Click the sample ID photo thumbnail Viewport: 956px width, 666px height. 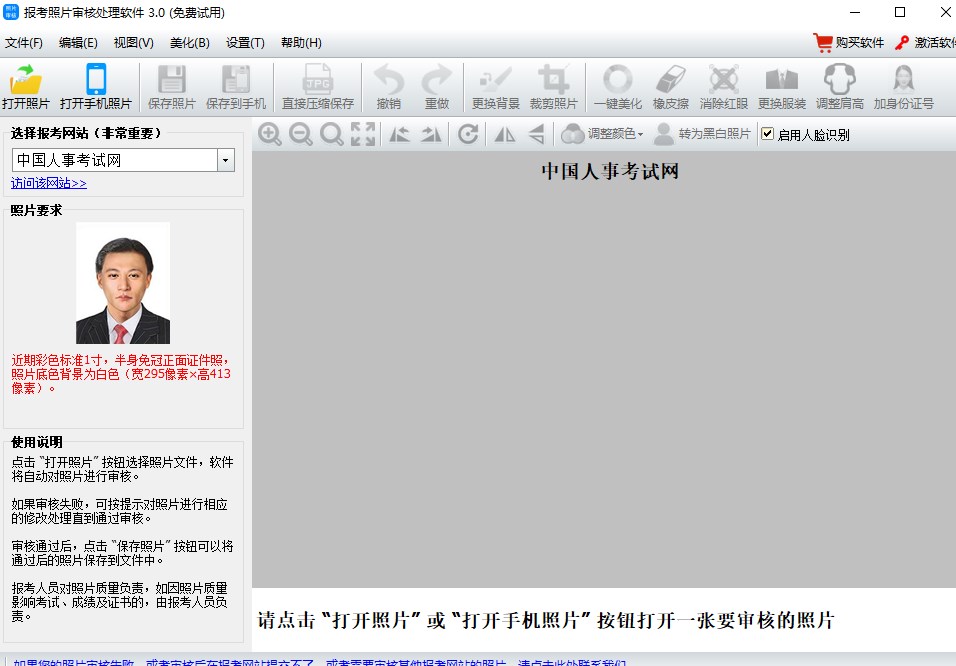122,282
